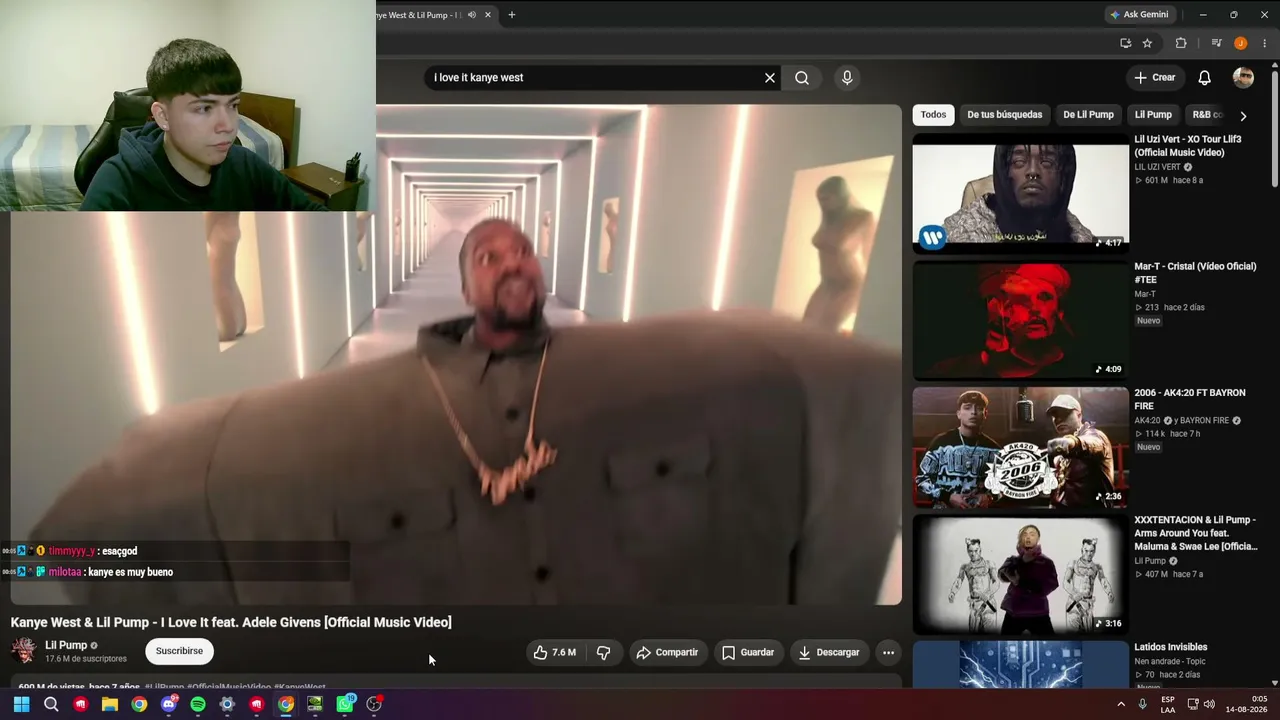Clear the YouTube search box text
The image size is (1280, 720).
pos(770,78)
